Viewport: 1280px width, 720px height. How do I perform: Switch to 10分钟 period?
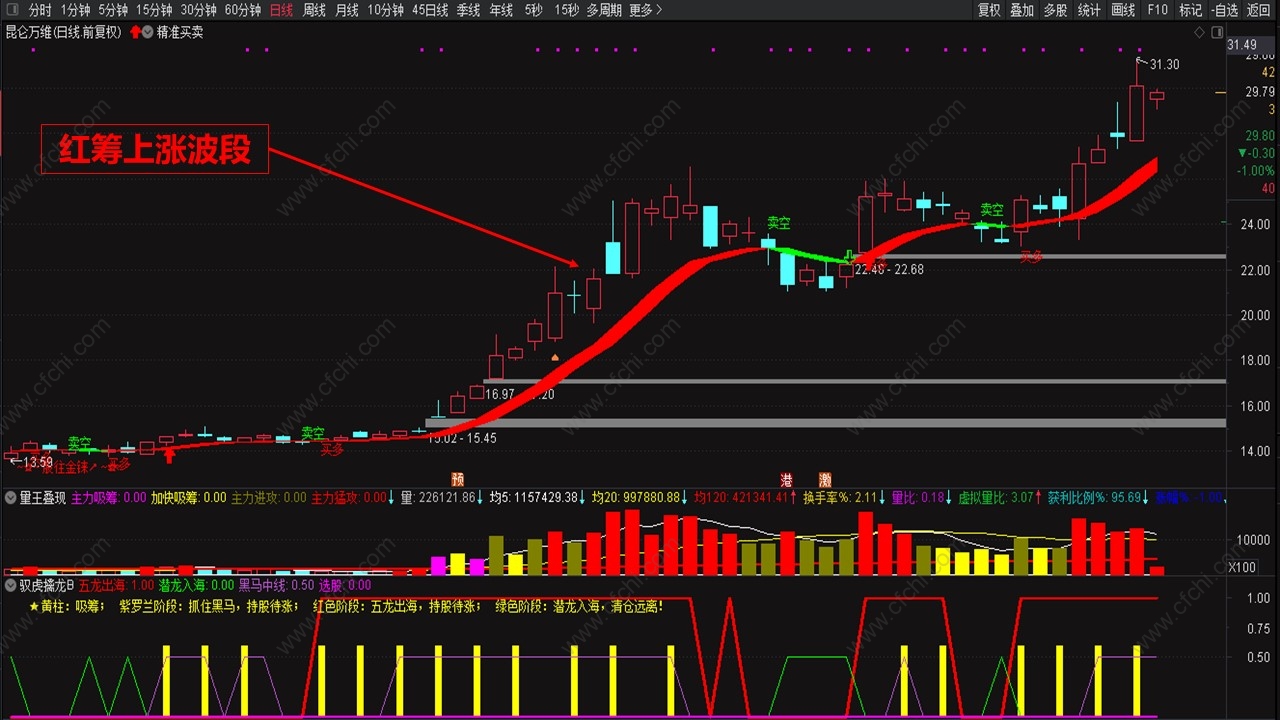(386, 10)
